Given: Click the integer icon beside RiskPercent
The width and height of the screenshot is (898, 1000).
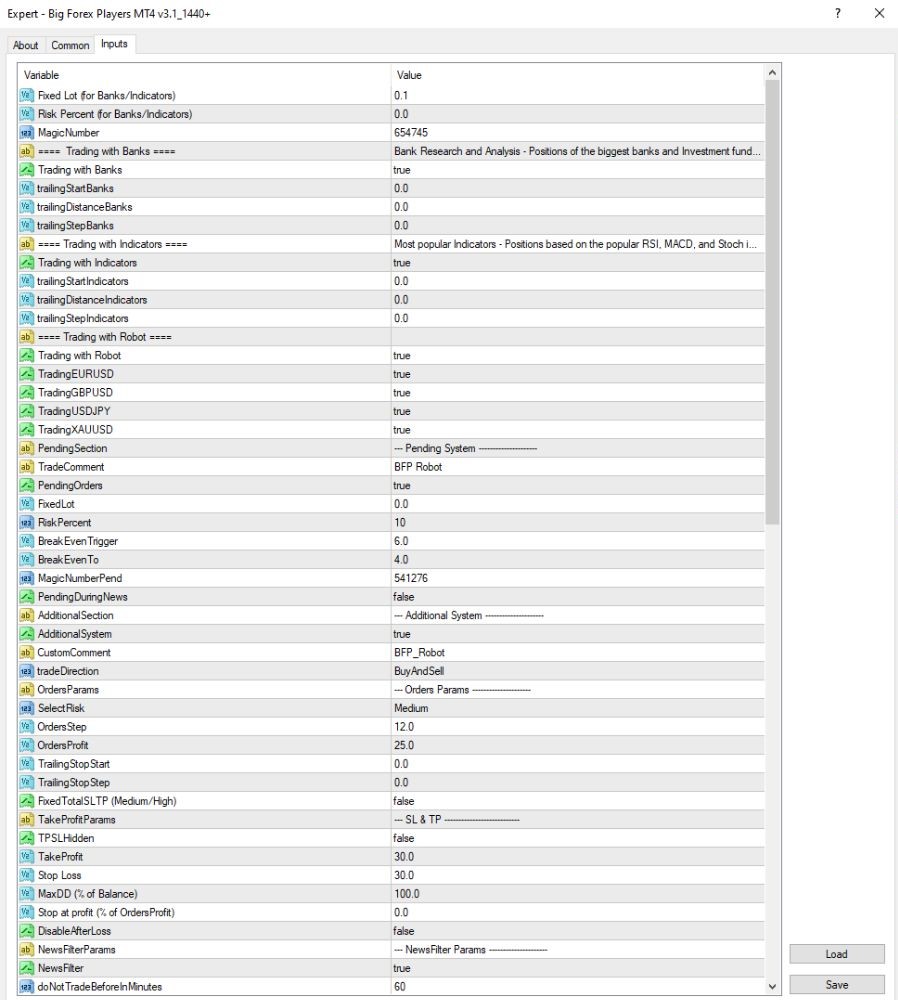Looking at the screenshot, I should point(26,522).
